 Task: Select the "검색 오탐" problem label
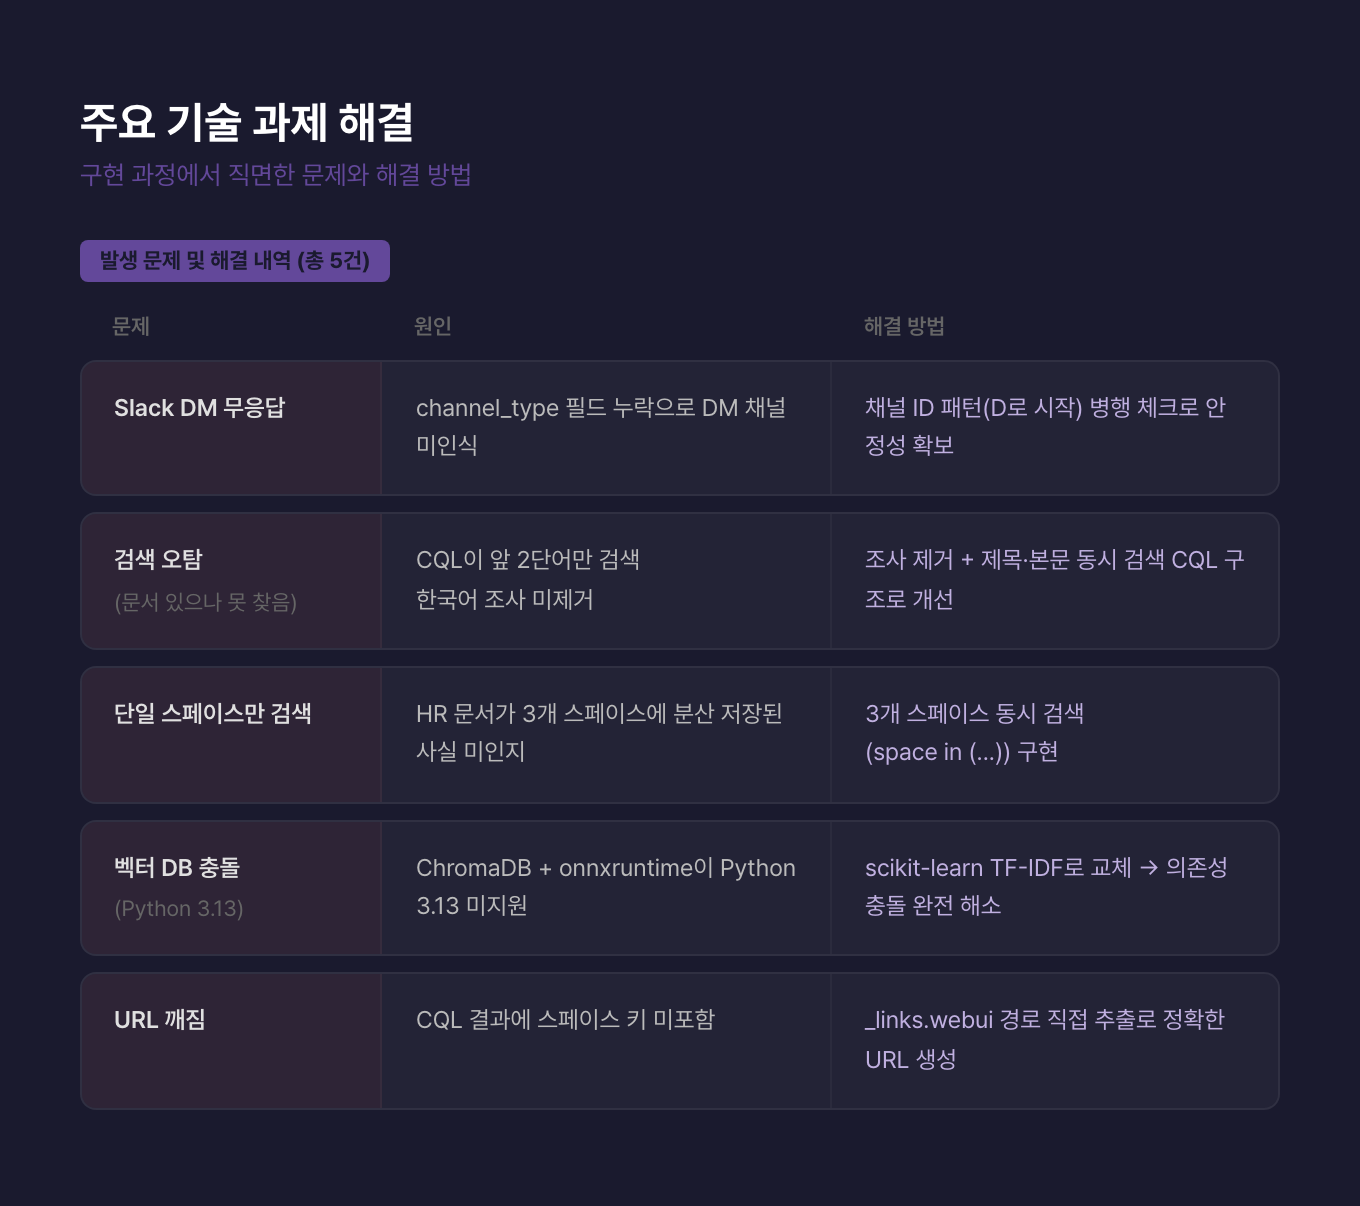[158, 559]
